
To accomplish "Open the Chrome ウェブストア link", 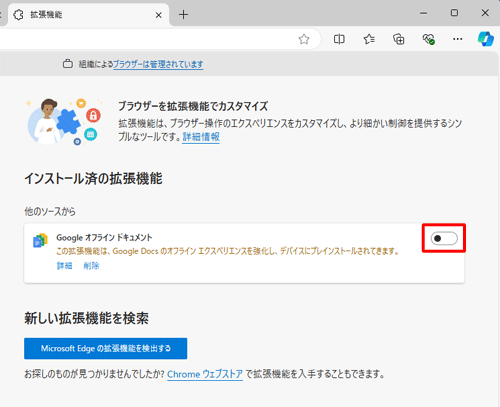I will pos(205,374).
